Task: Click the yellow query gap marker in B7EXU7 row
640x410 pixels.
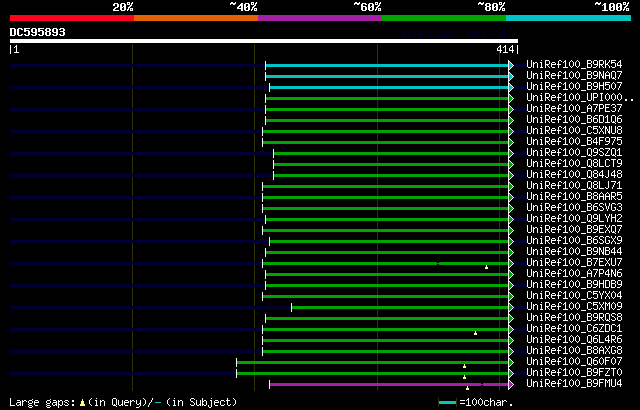Action: 486,267
